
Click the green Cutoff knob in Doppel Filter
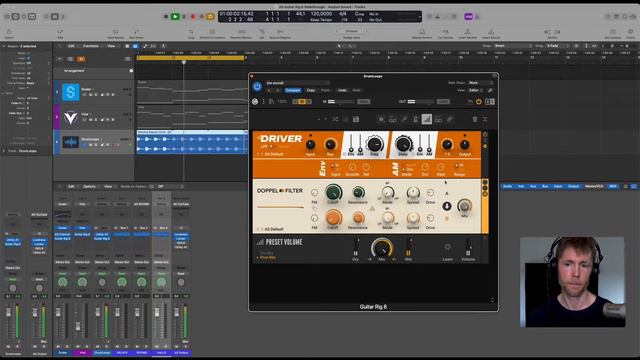(333, 192)
